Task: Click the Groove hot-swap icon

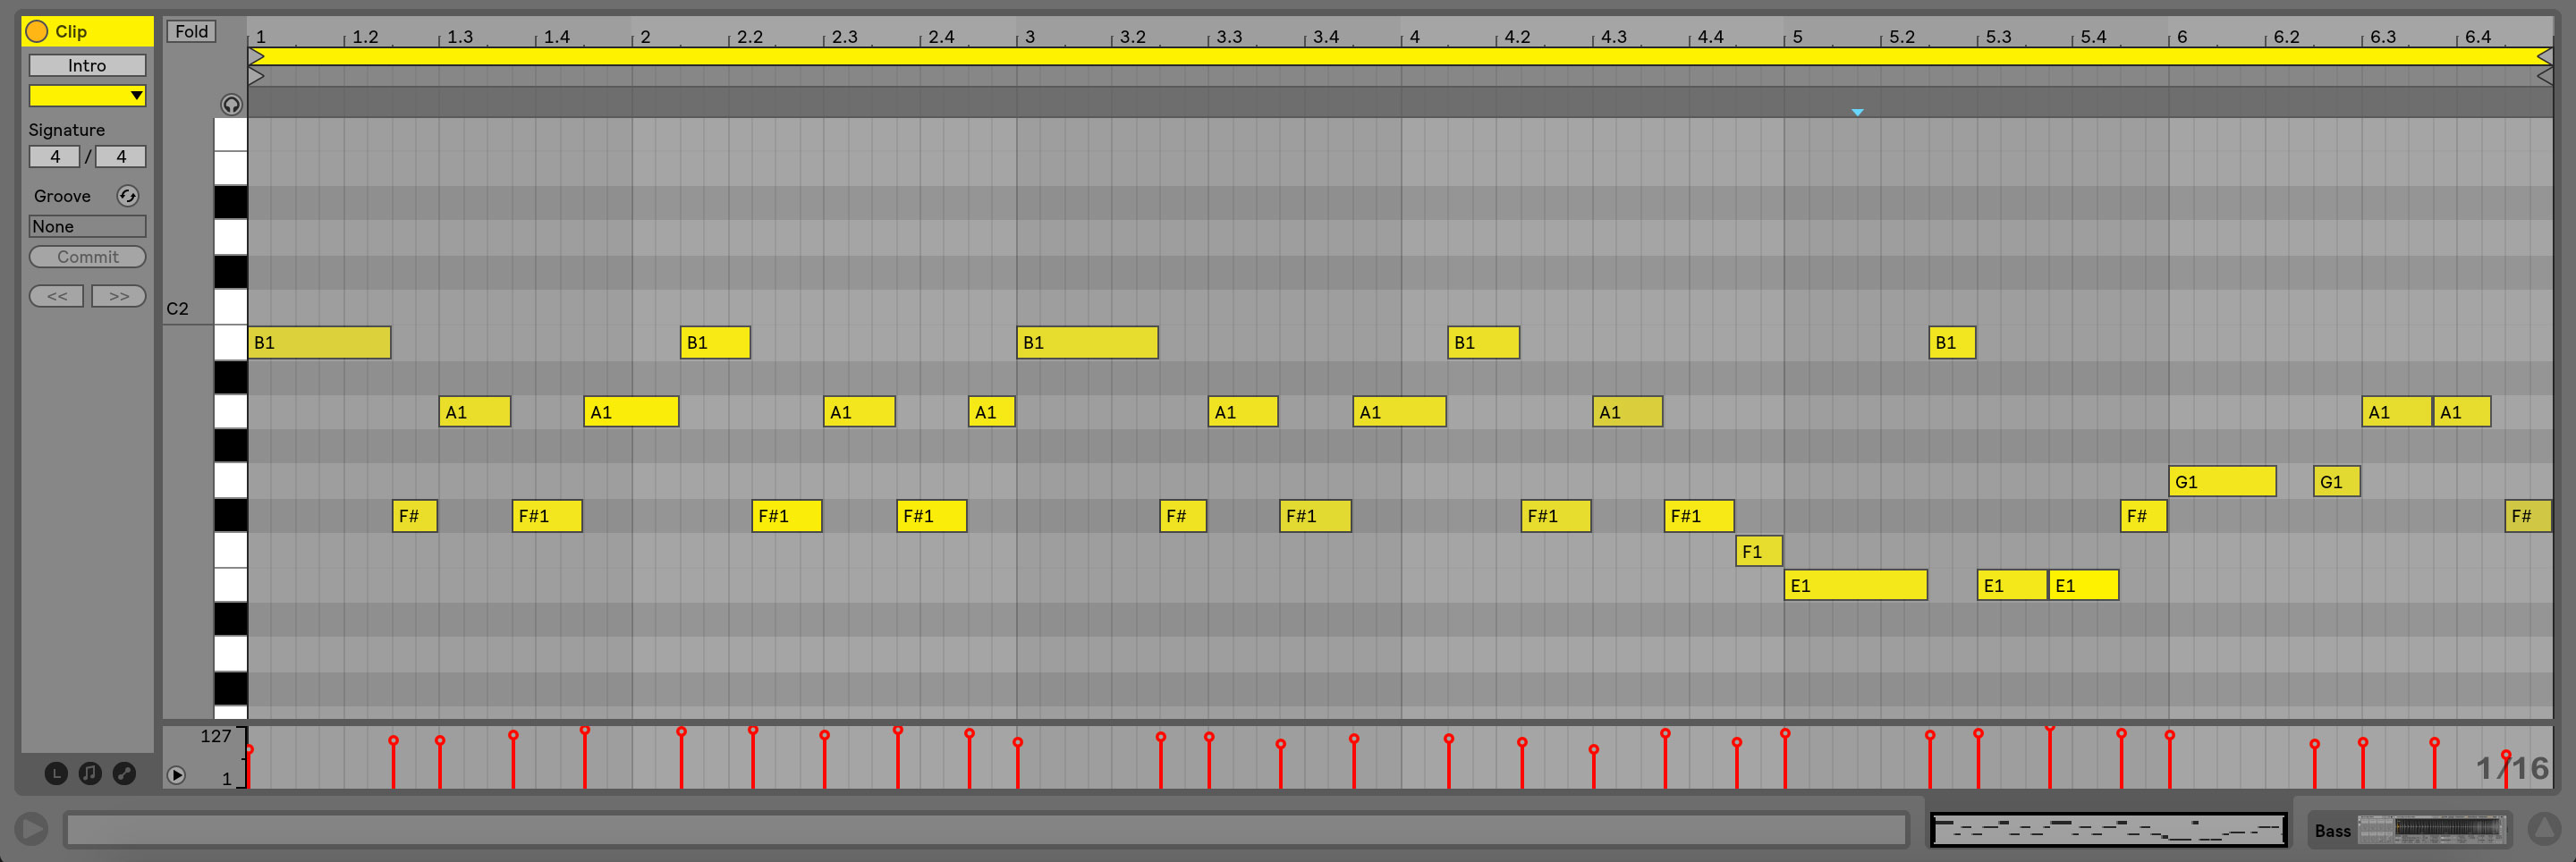Action: coord(127,196)
